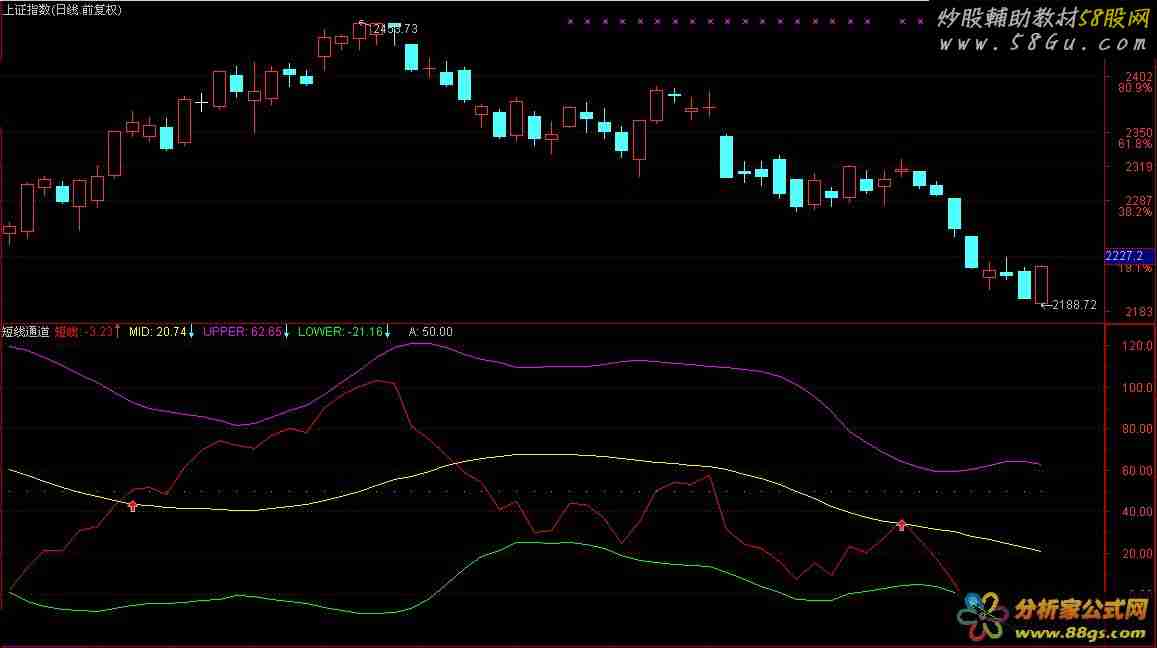The image size is (1157, 648).
Task: Click the A: 50.00 parameter label
Action: [431, 331]
